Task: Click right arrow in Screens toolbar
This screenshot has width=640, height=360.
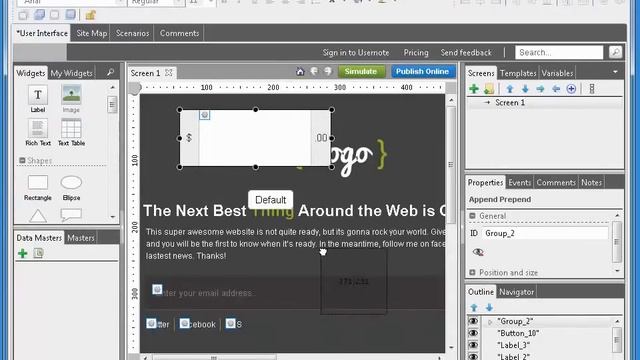Action: click(x=540, y=89)
